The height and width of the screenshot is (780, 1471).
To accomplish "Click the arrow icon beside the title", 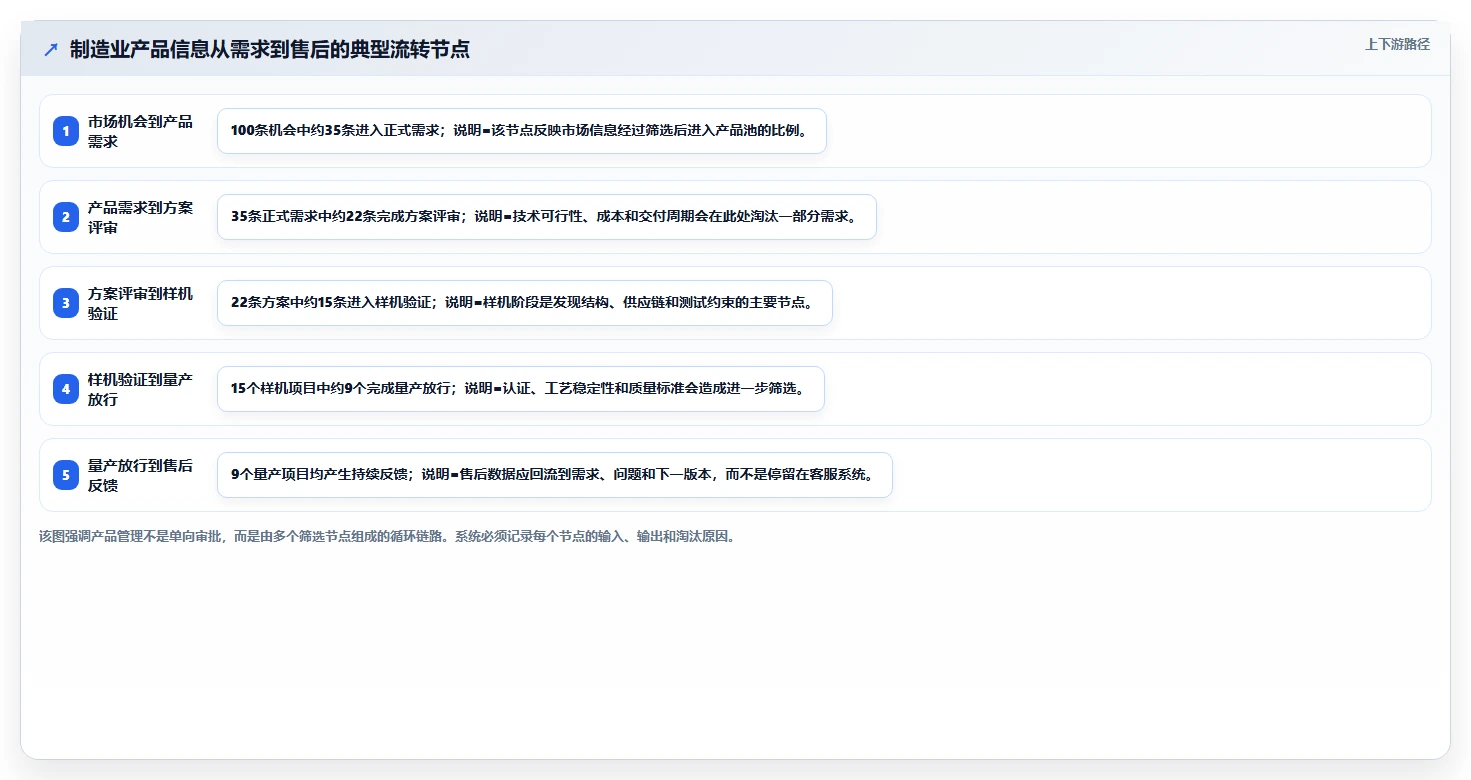I will 51,49.
